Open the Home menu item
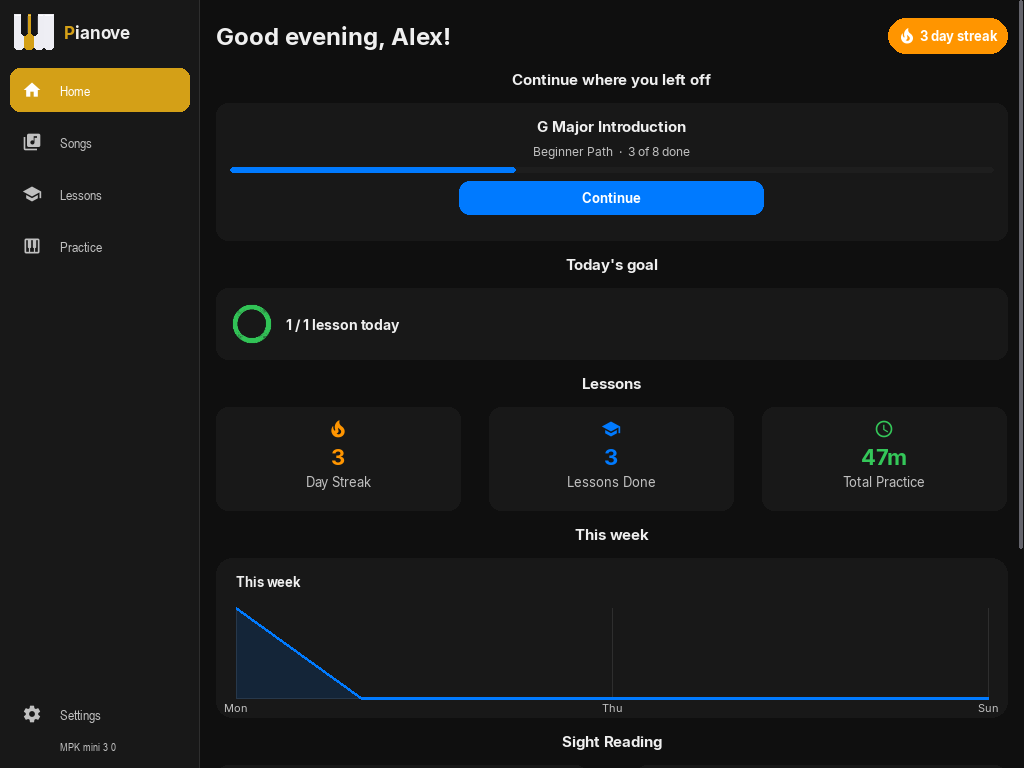 (100, 90)
